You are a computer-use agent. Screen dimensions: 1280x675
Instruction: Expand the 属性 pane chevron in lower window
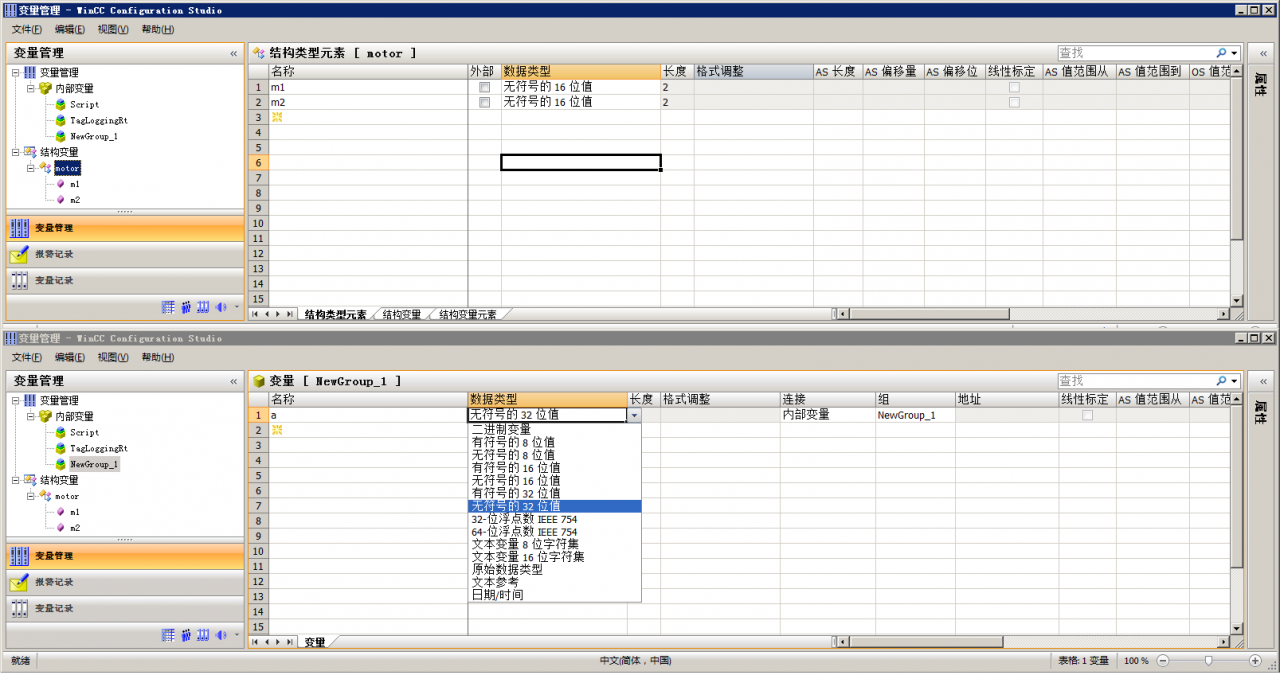(x=1261, y=381)
